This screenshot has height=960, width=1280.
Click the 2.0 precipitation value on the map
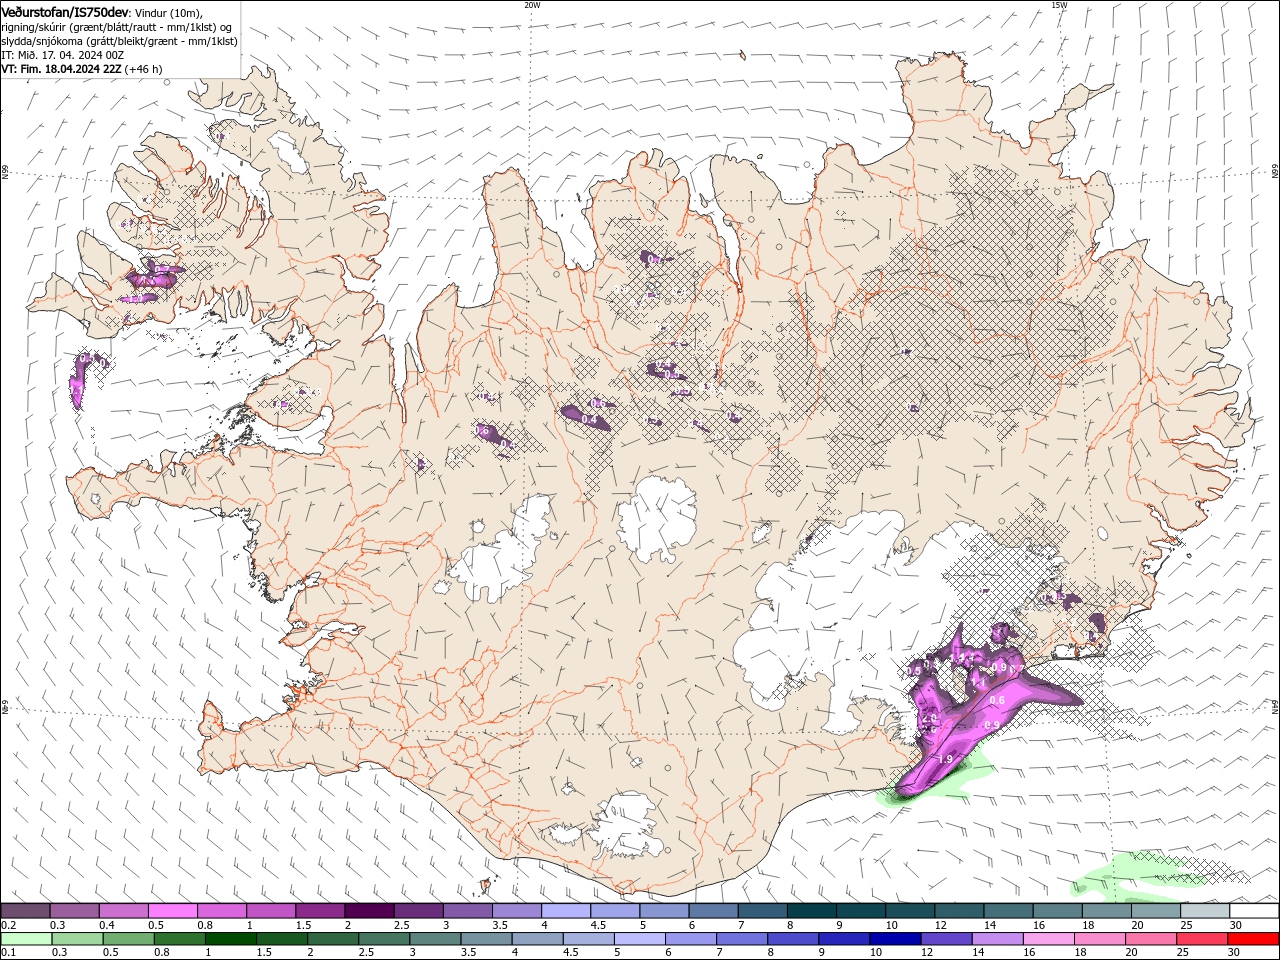928,719
